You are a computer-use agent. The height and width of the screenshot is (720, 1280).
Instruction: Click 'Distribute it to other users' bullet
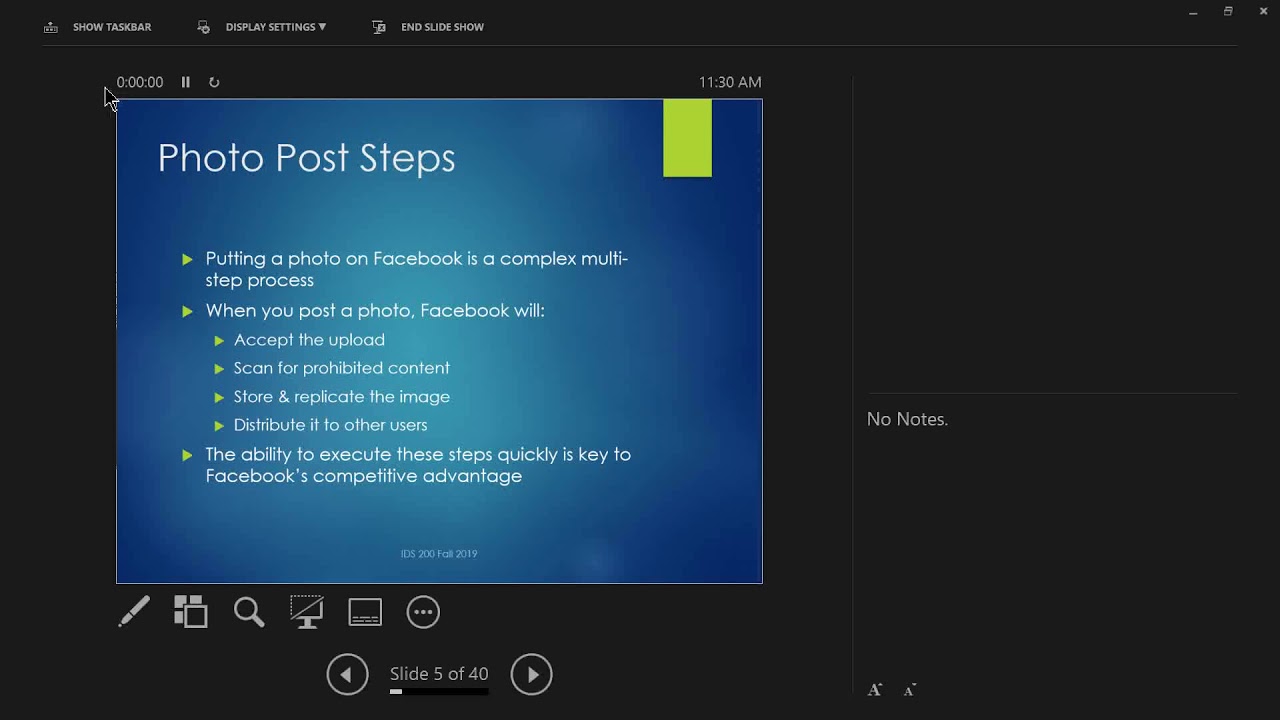[x=331, y=425]
